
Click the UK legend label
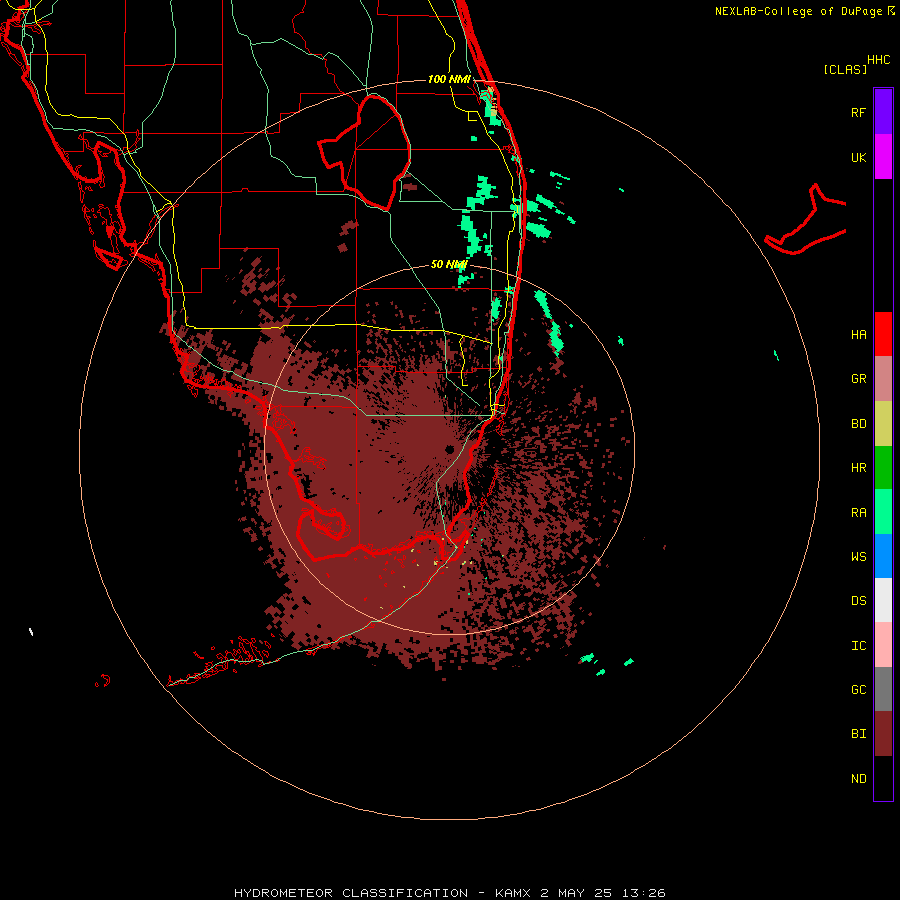coord(858,157)
